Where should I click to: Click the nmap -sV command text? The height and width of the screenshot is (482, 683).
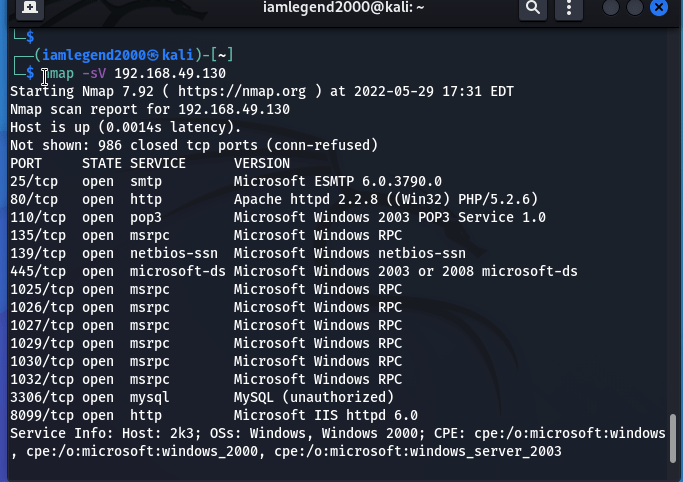tap(73, 74)
